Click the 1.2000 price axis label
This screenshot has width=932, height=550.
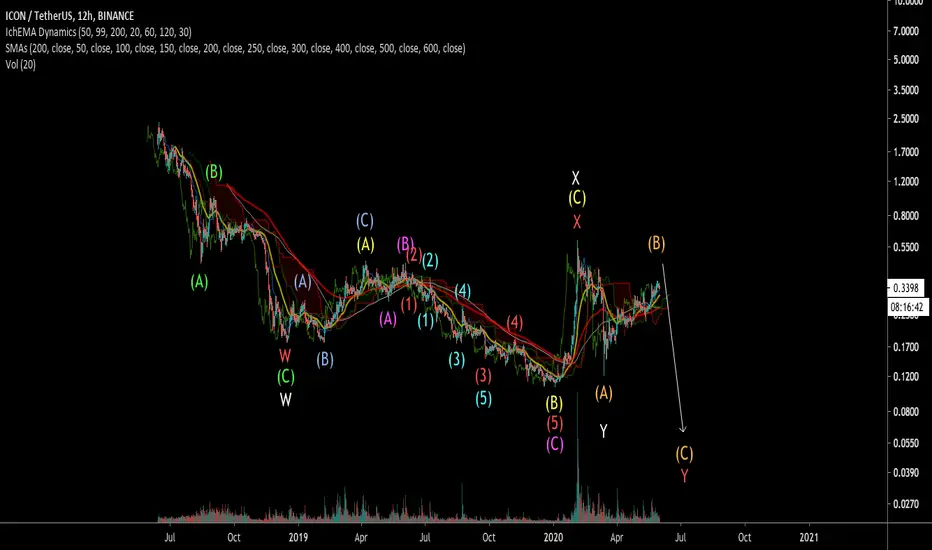coord(906,182)
